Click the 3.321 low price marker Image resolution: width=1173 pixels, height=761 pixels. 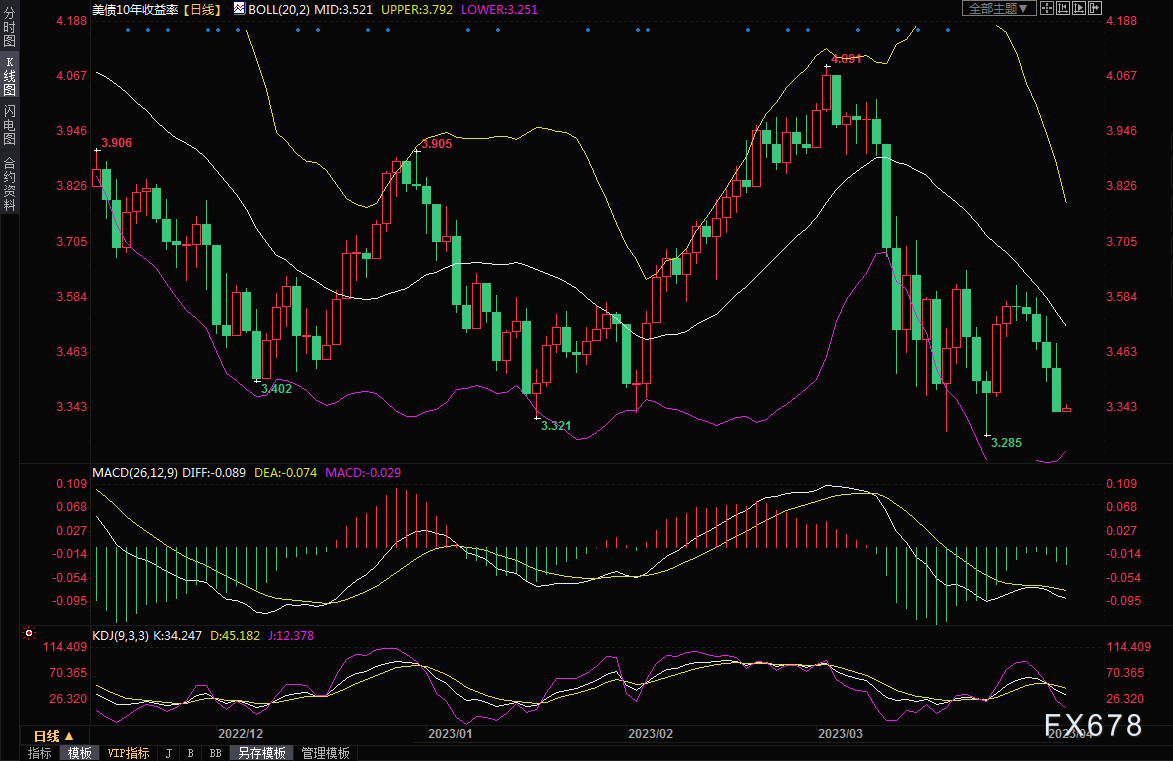click(556, 425)
